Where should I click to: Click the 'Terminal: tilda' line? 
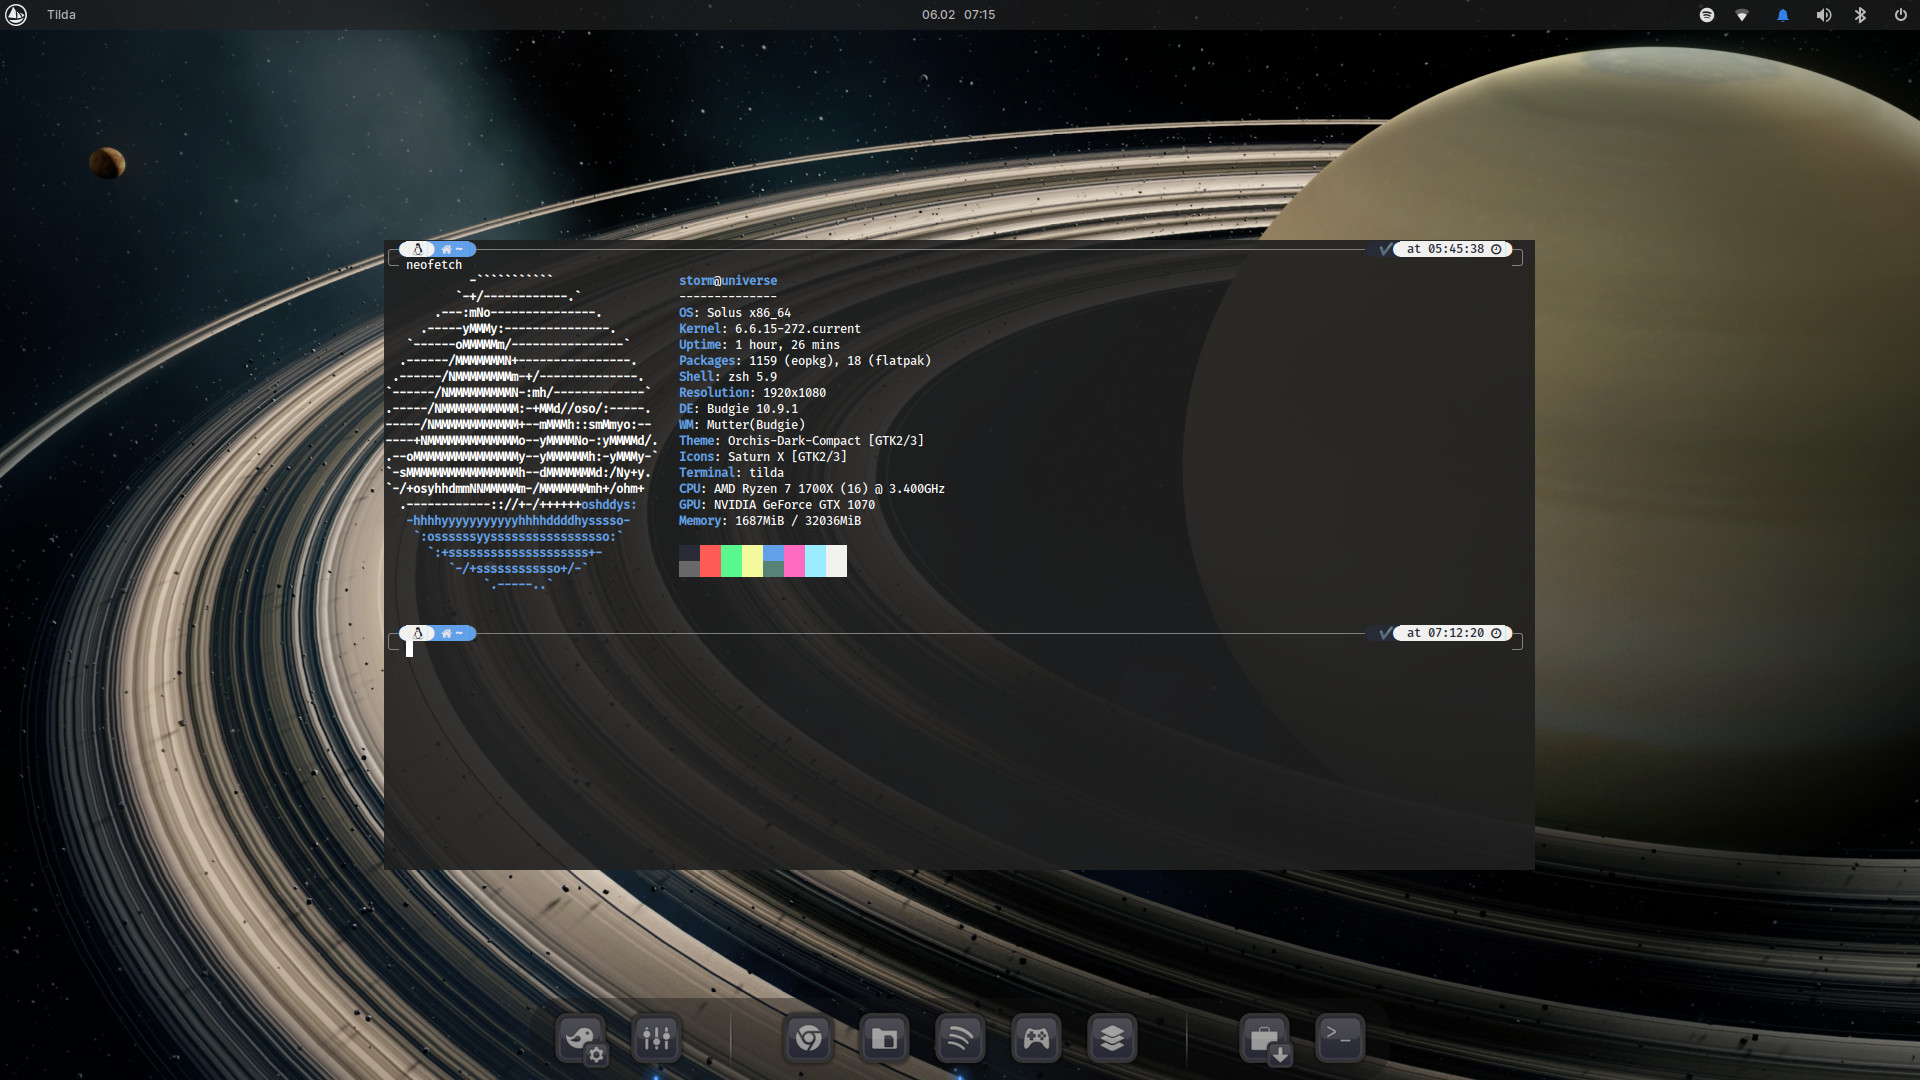pyautogui.click(x=731, y=473)
